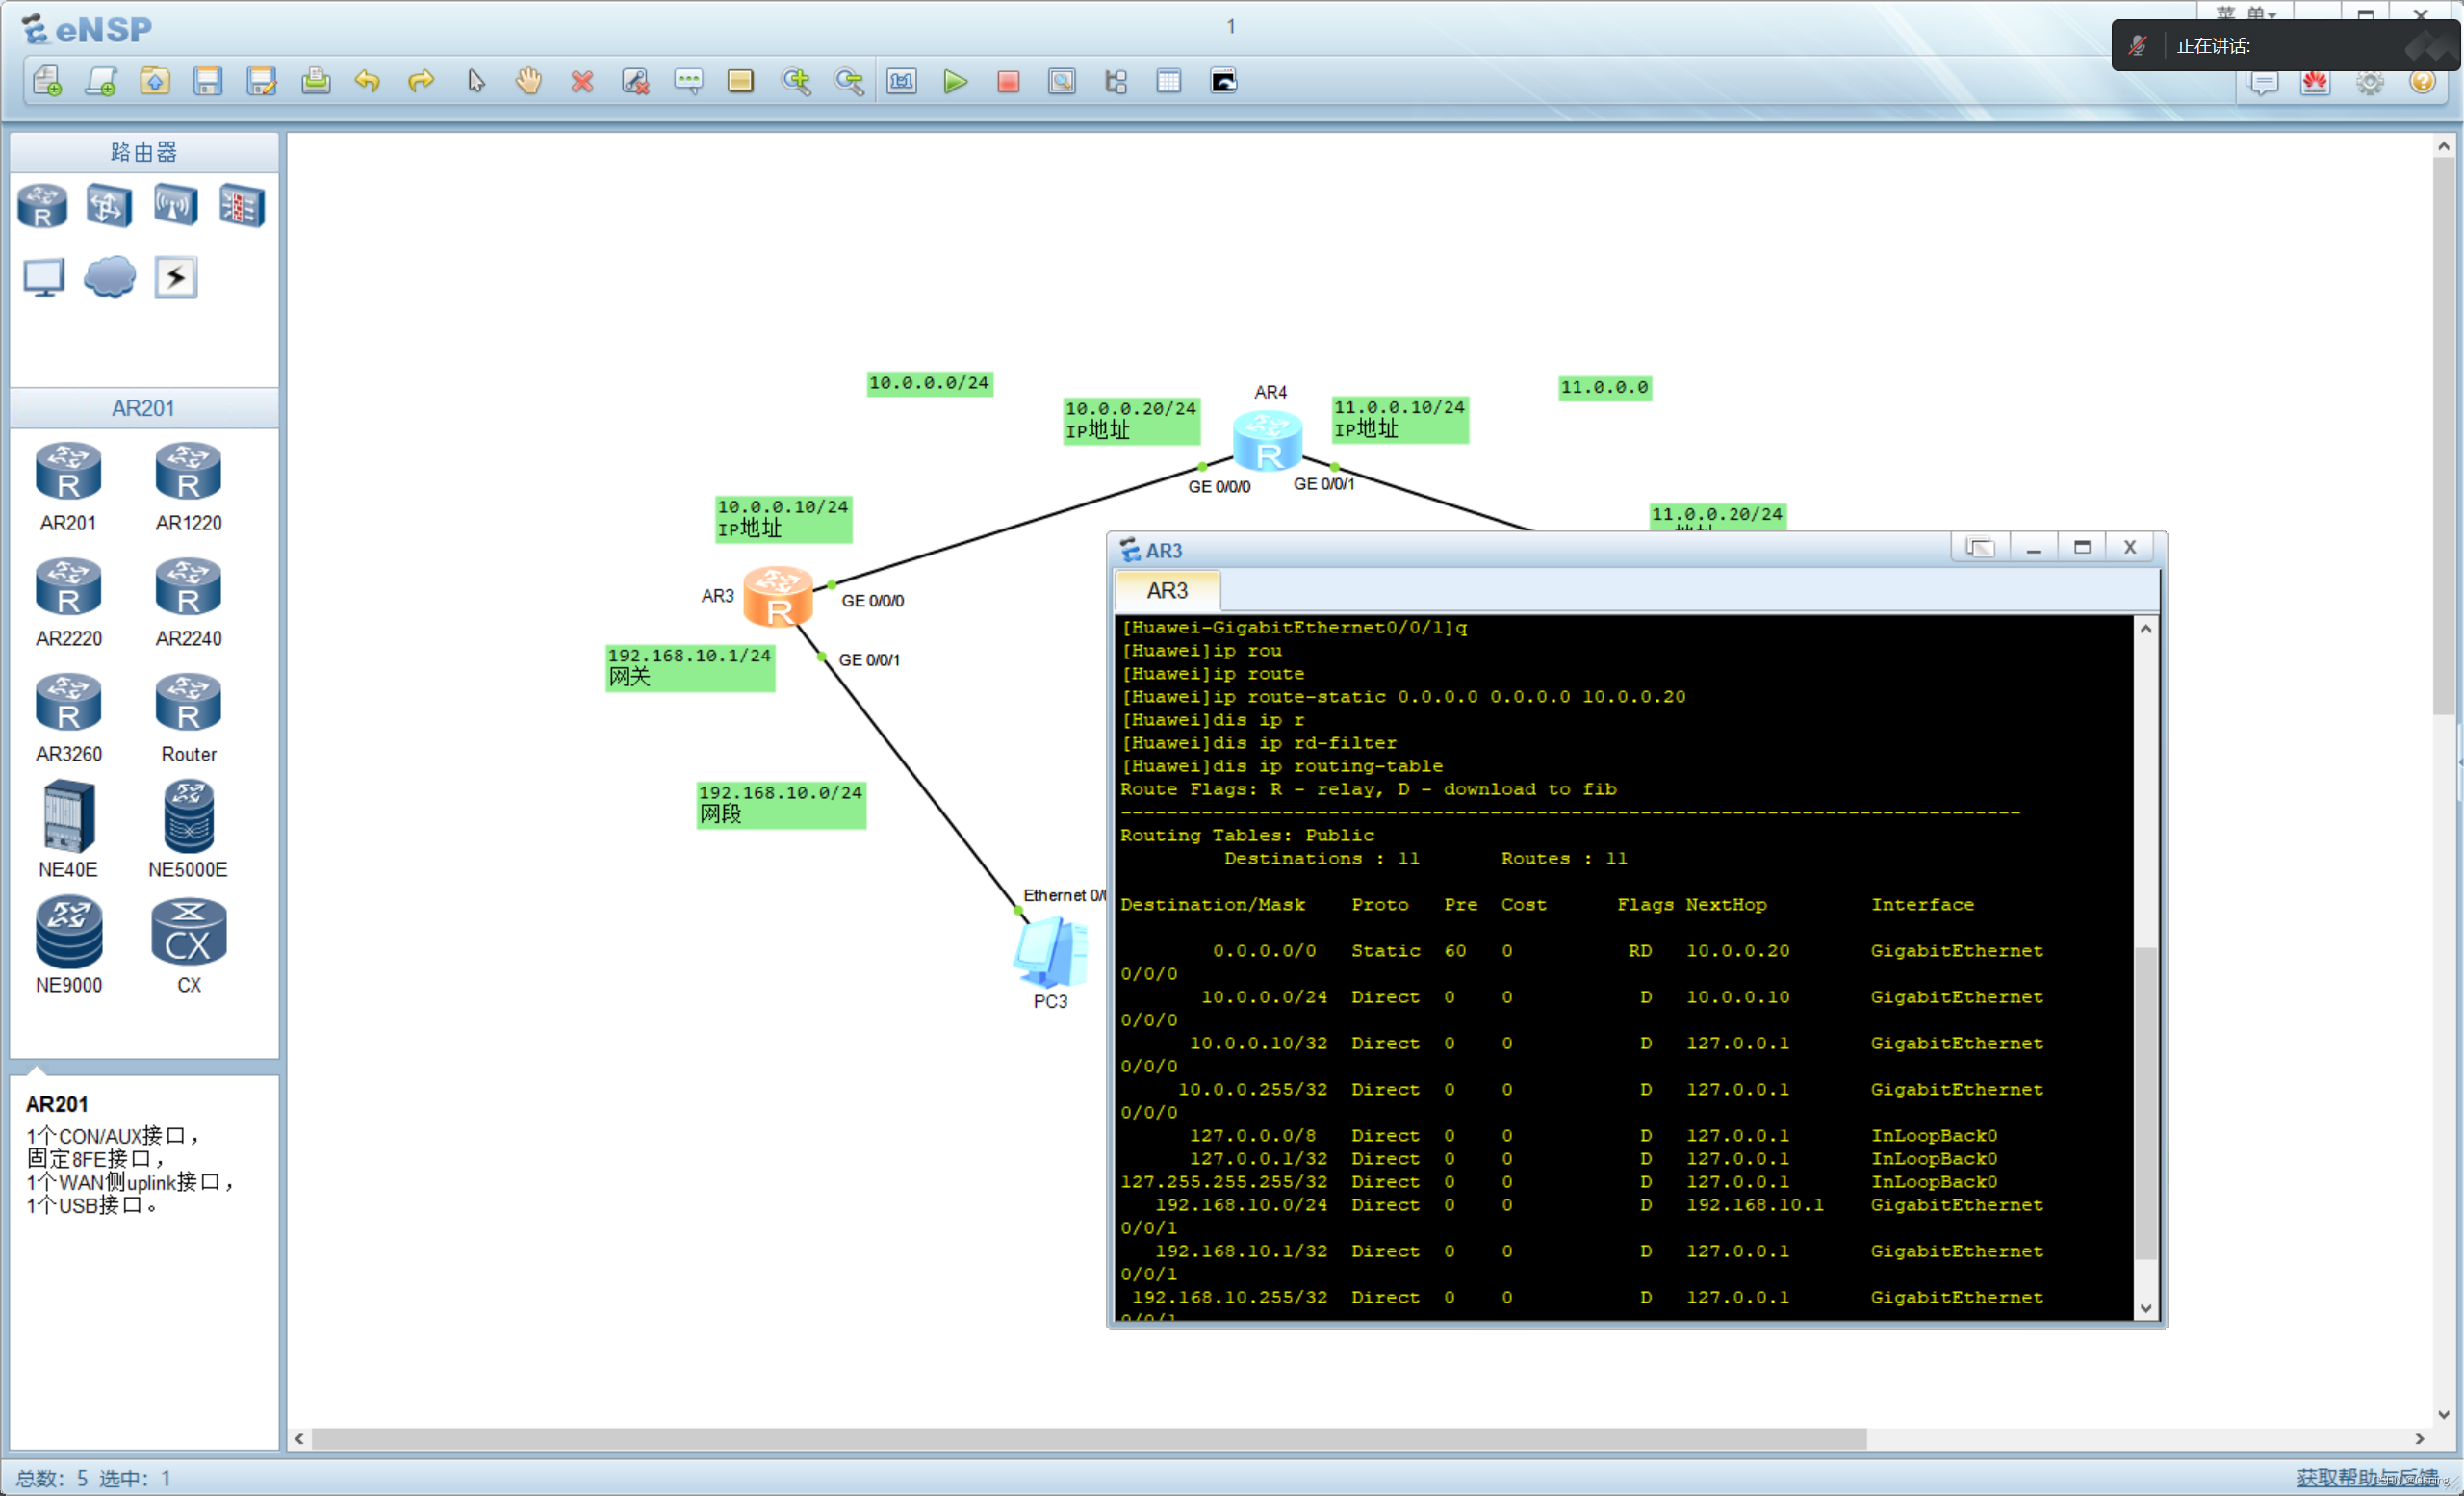Select the Firewall device category icon
The width and height of the screenshot is (2464, 1496).
tap(241, 206)
